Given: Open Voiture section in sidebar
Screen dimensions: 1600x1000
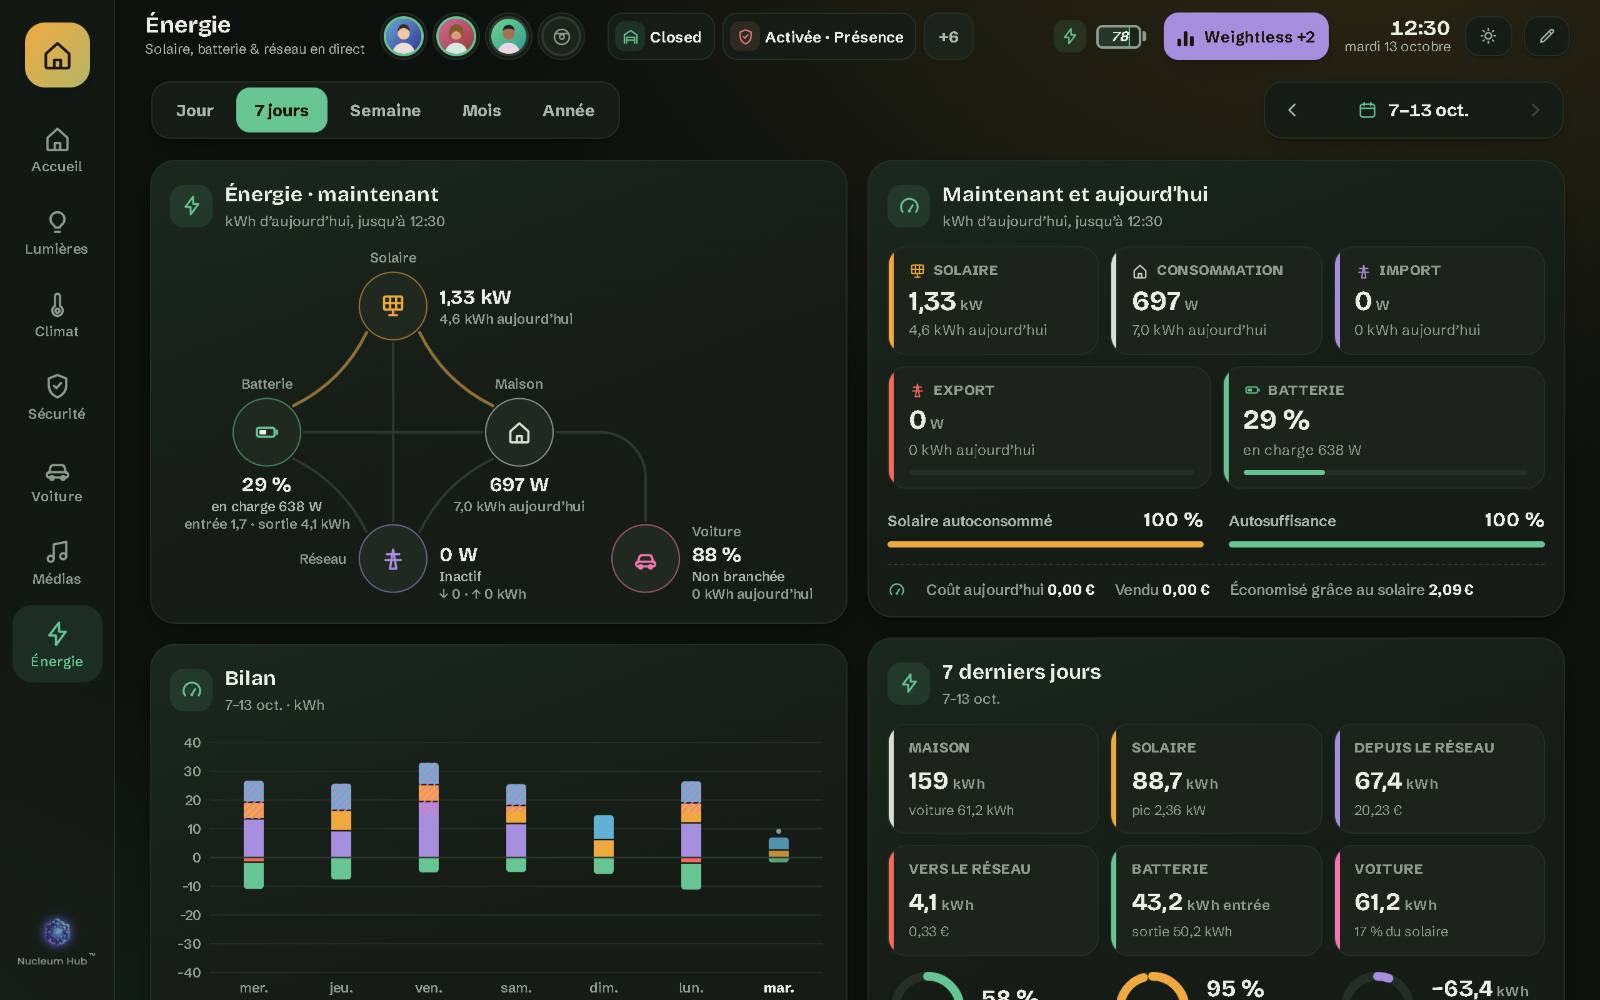Looking at the screenshot, I should point(57,481).
